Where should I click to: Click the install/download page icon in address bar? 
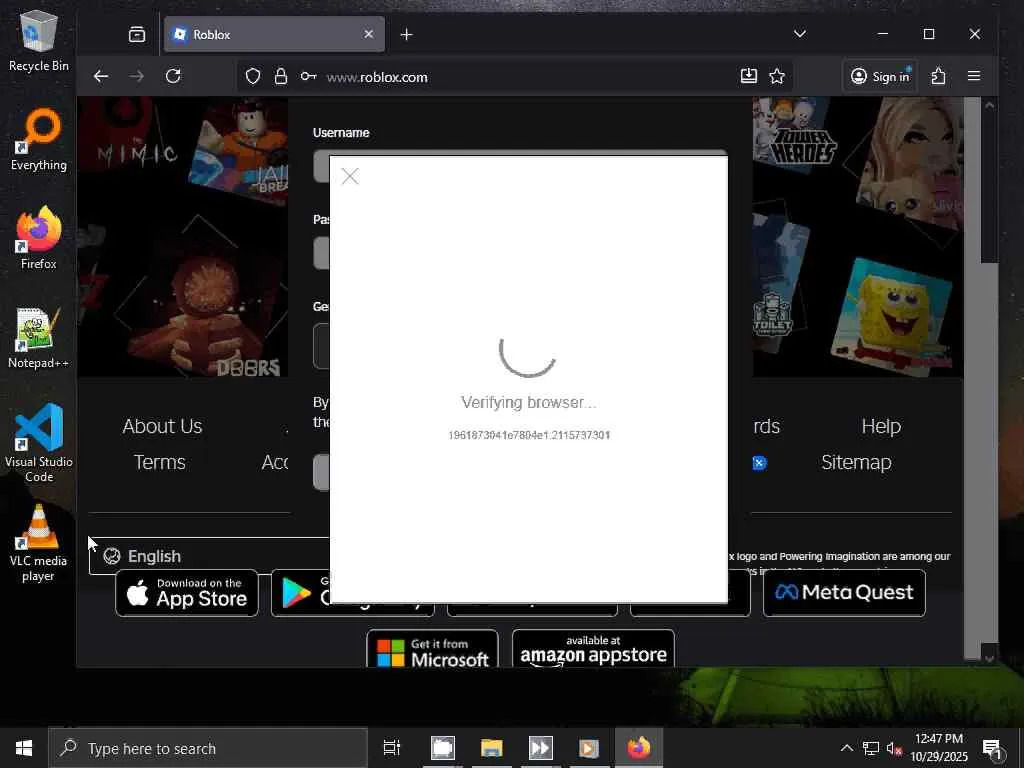pos(749,76)
